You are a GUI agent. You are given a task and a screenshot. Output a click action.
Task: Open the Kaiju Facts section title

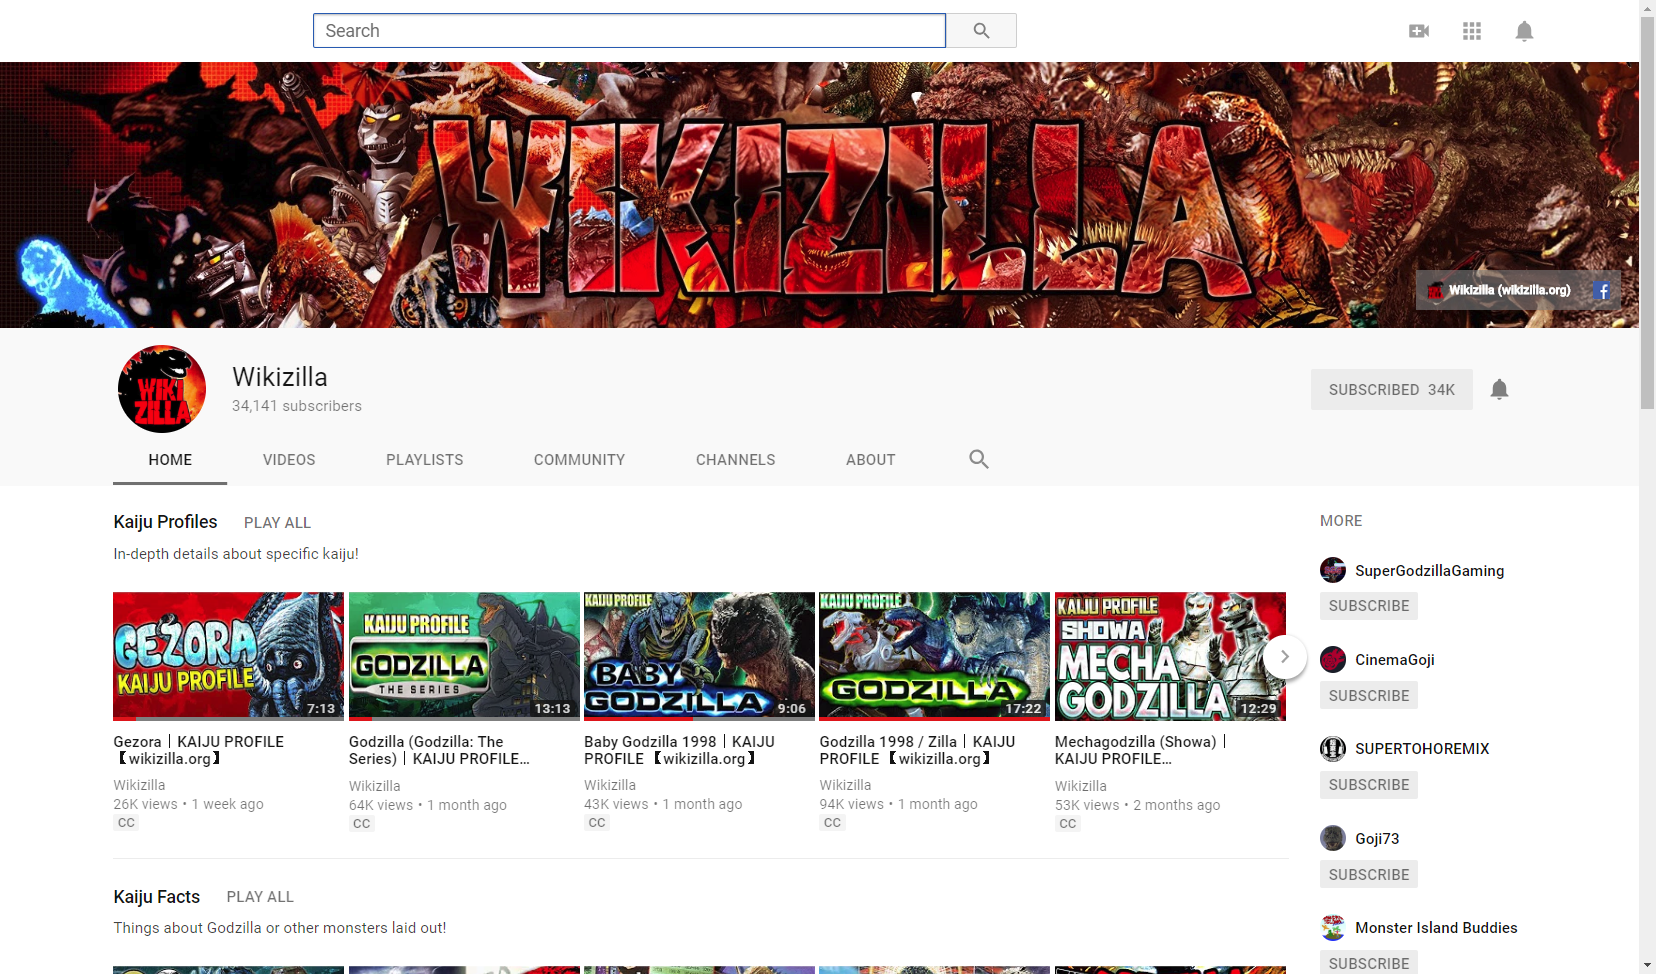pos(157,897)
